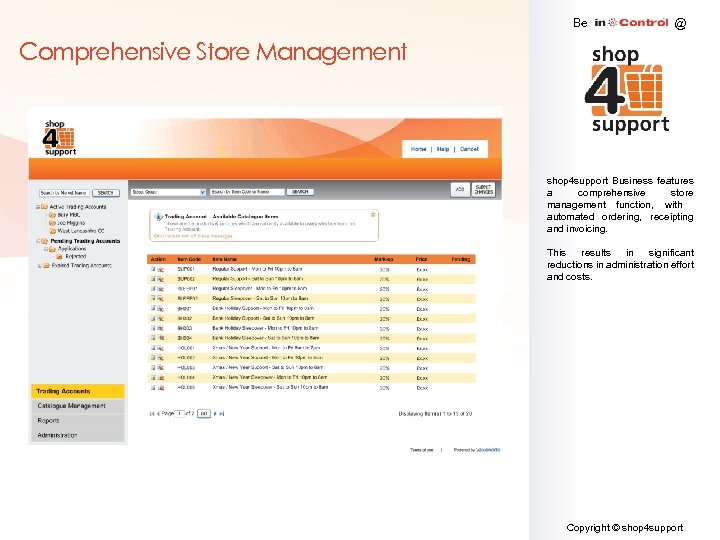The width and height of the screenshot is (720, 540).
Task: Click the Search button beside the name search box
Action: tap(106, 193)
